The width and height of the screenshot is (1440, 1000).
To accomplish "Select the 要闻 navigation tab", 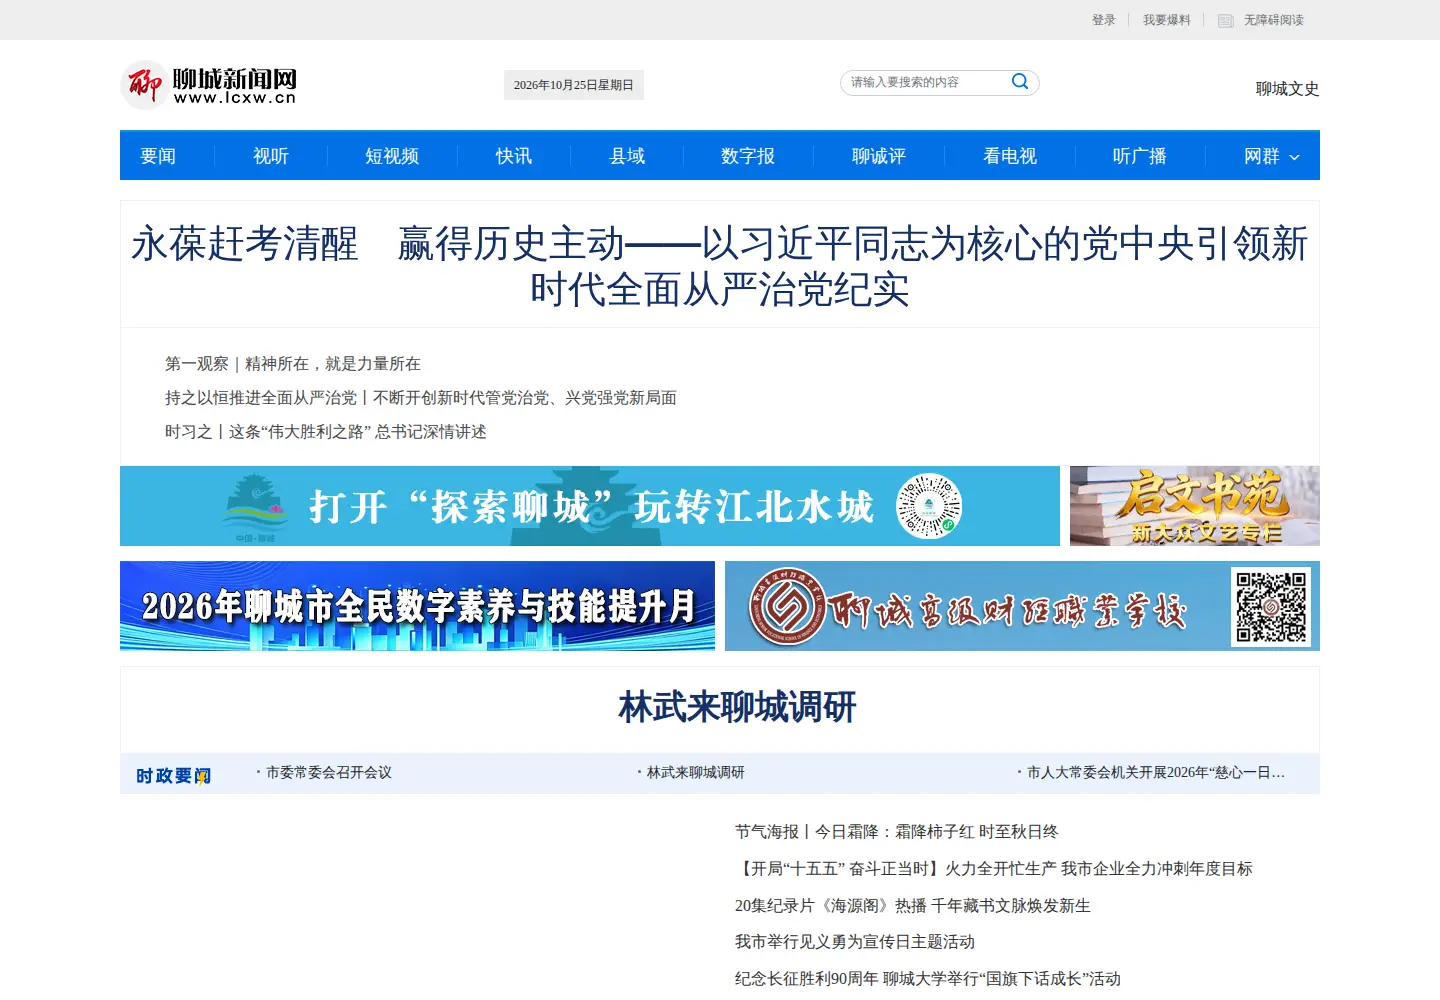I will 158,156.
